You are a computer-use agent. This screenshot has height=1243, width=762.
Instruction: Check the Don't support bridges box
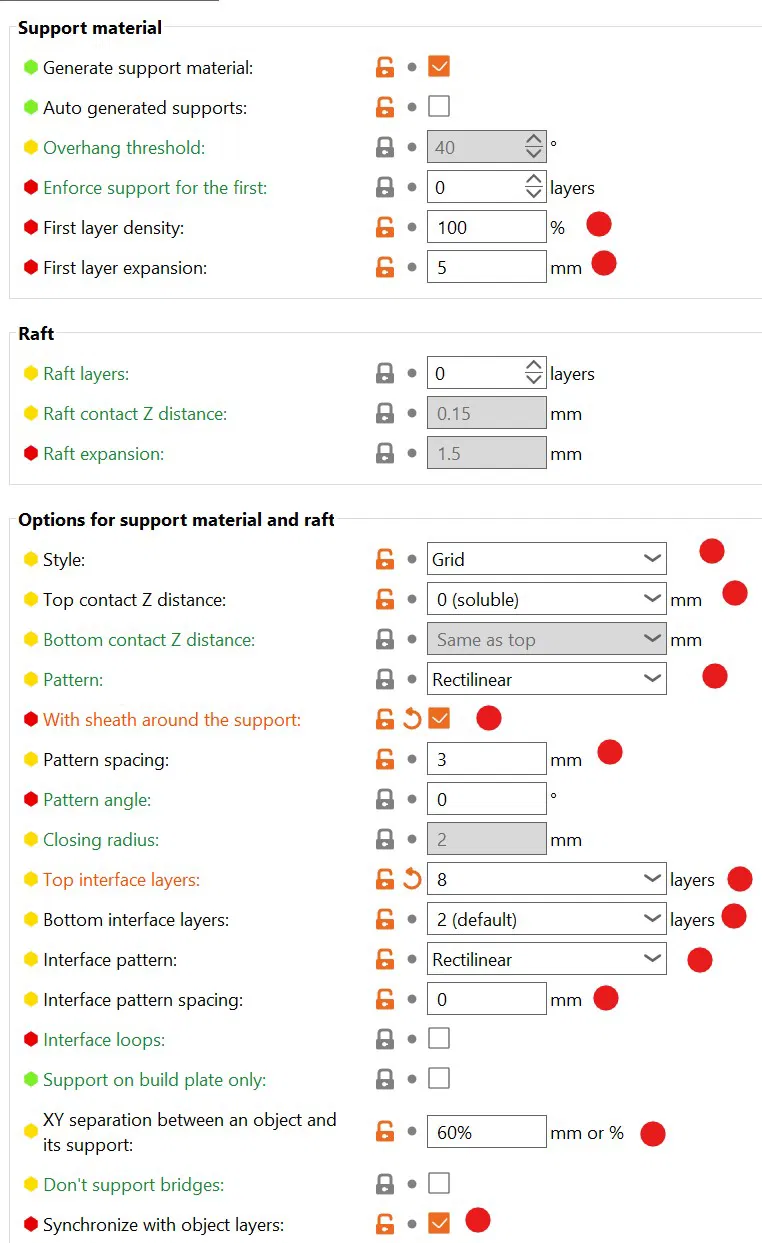439,1184
